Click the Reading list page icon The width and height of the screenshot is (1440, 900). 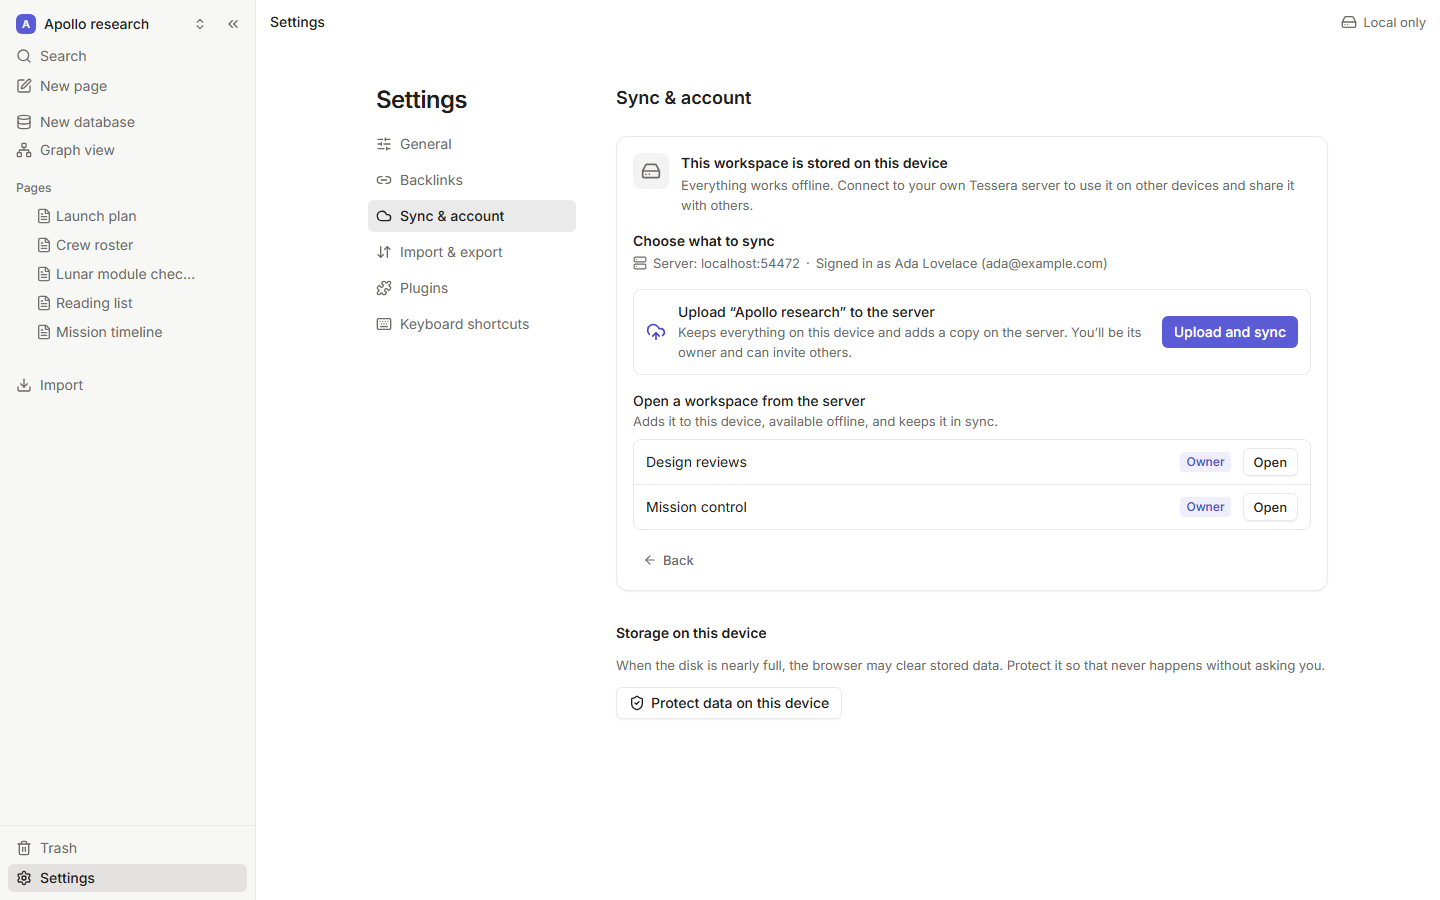(x=44, y=303)
